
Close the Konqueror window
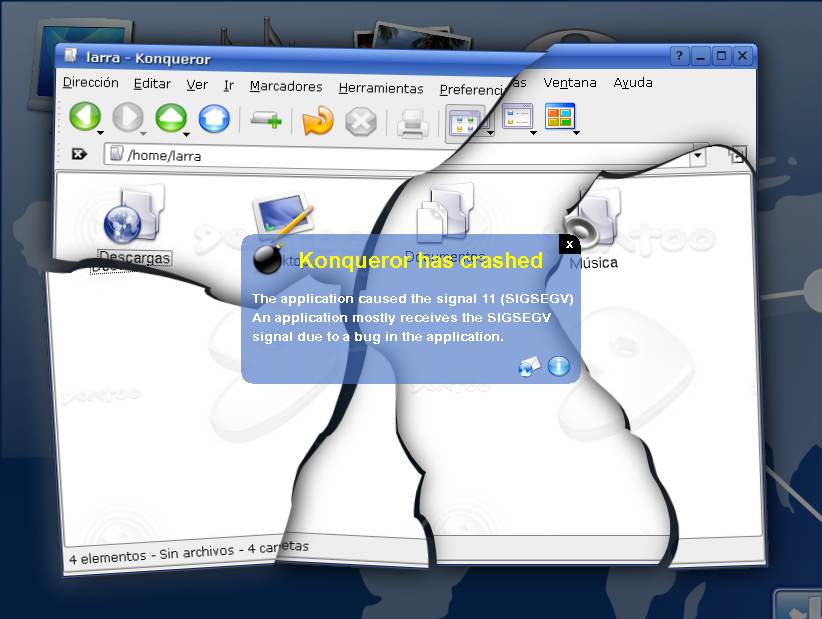(x=743, y=56)
